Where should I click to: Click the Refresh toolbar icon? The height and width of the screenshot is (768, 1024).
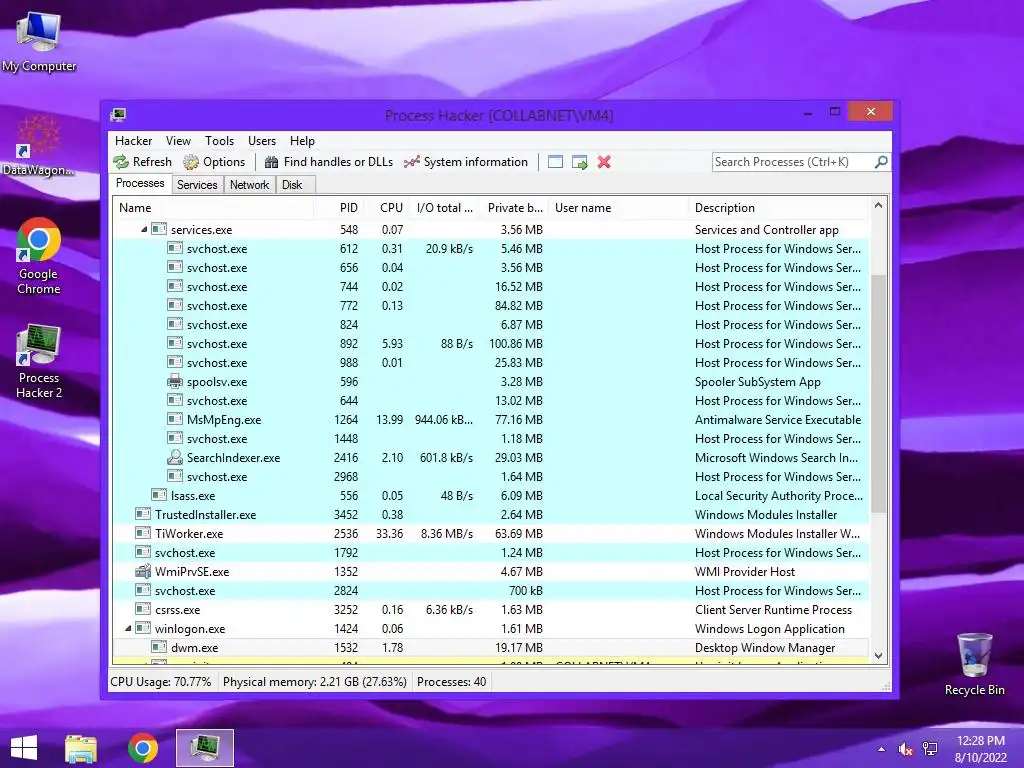click(x=121, y=162)
